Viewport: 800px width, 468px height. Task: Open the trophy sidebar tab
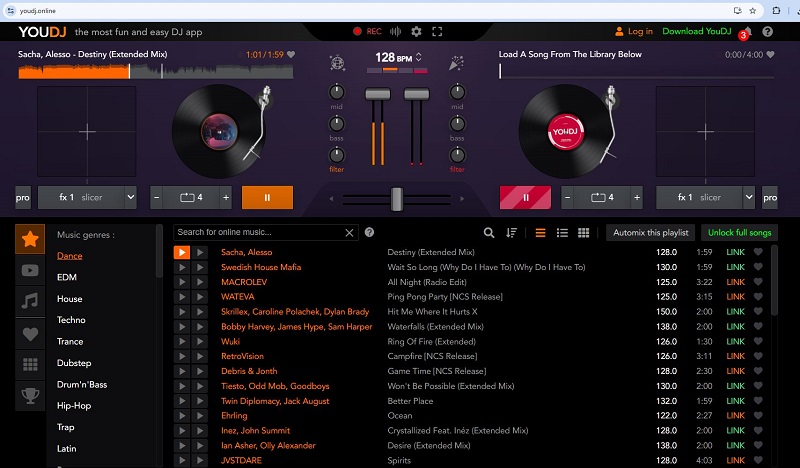pos(30,396)
